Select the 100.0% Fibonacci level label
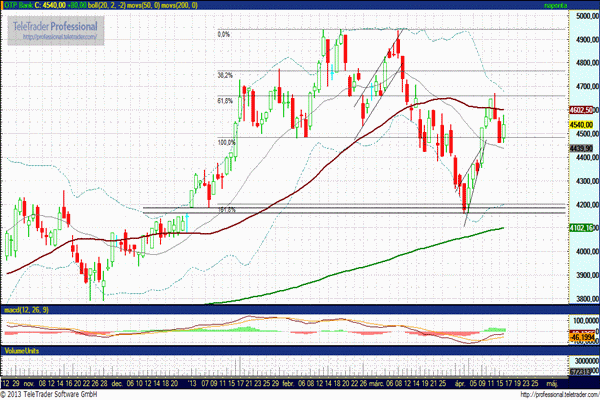This screenshot has height=400, width=600. (225, 142)
